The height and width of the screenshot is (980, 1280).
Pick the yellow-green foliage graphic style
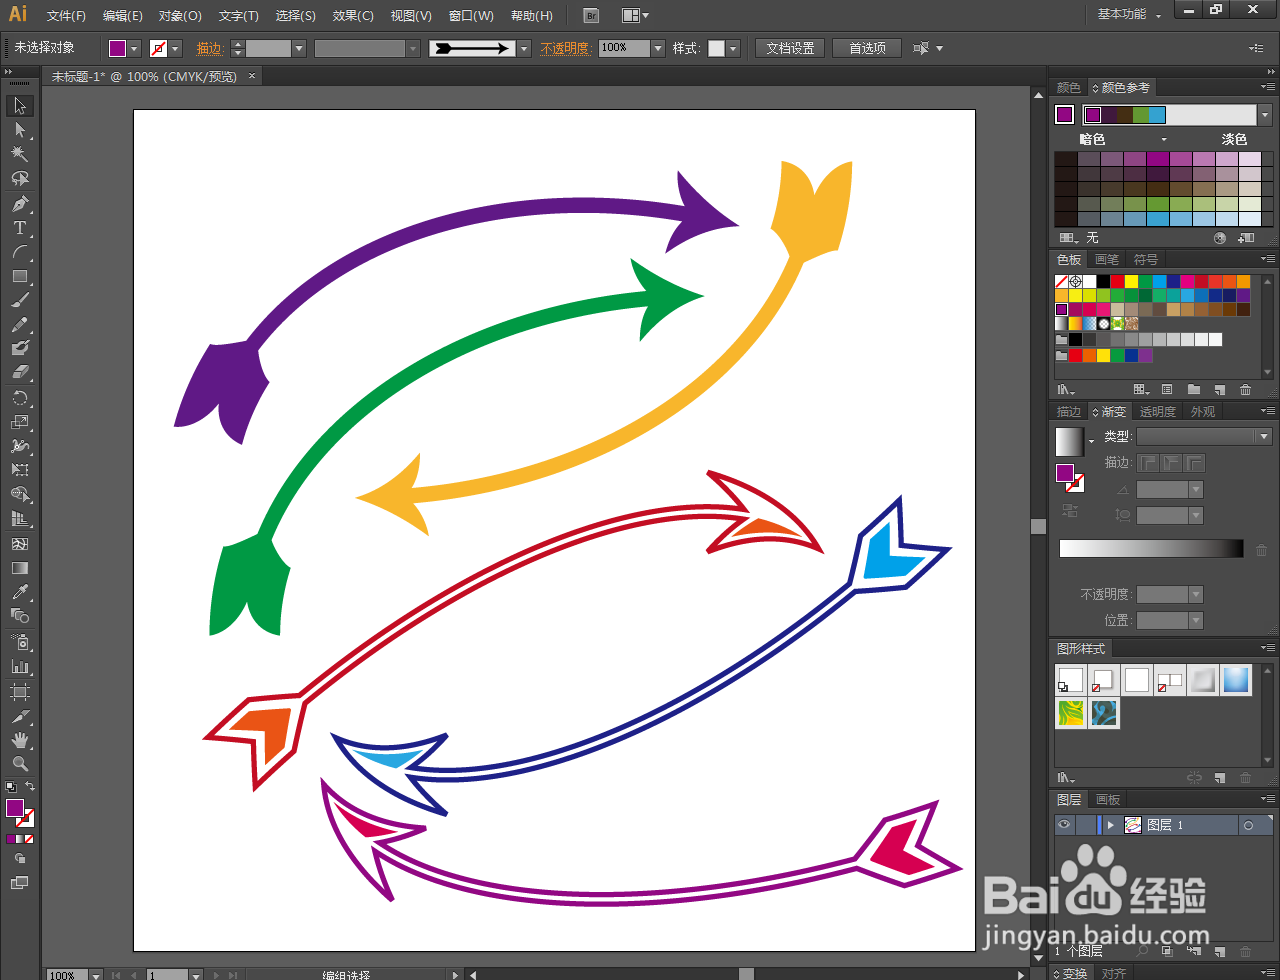tap(1071, 713)
